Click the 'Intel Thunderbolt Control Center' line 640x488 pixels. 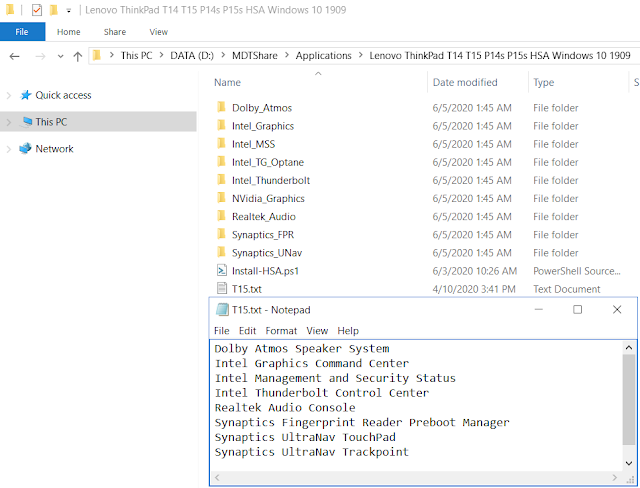[322, 393]
